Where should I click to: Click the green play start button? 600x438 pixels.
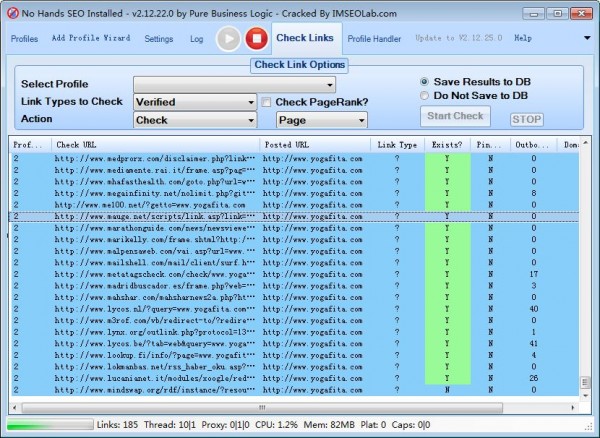coord(229,39)
